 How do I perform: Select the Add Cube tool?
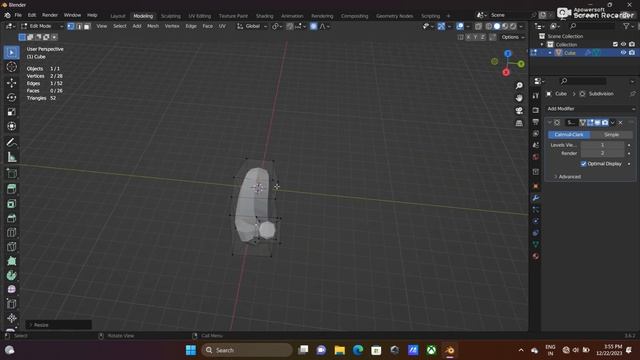(11, 173)
